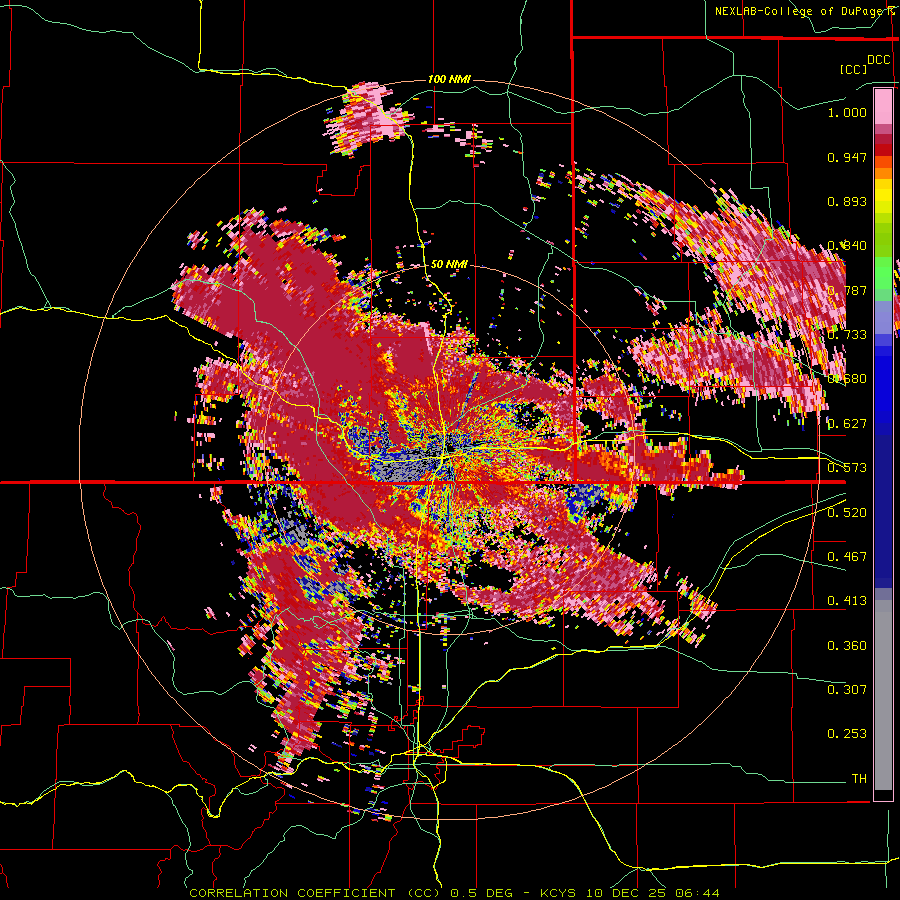Select the 0.307 legend value

(847, 690)
